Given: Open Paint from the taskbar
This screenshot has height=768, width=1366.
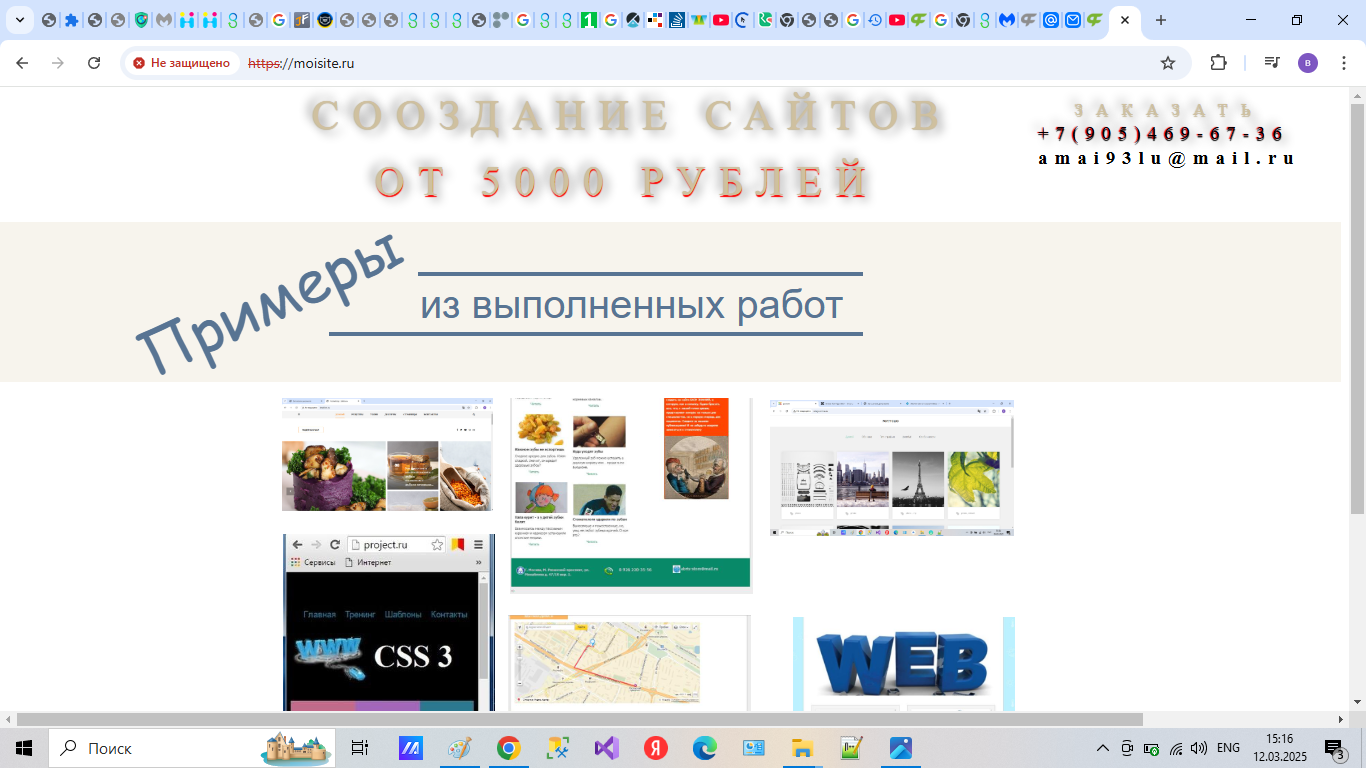Looking at the screenshot, I should pyautogui.click(x=460, y=748).
